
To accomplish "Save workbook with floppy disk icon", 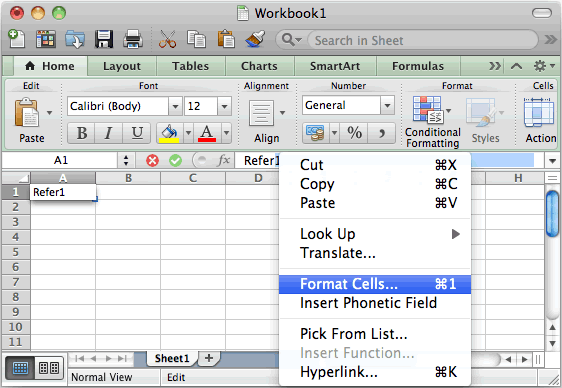I will point(104,39).
